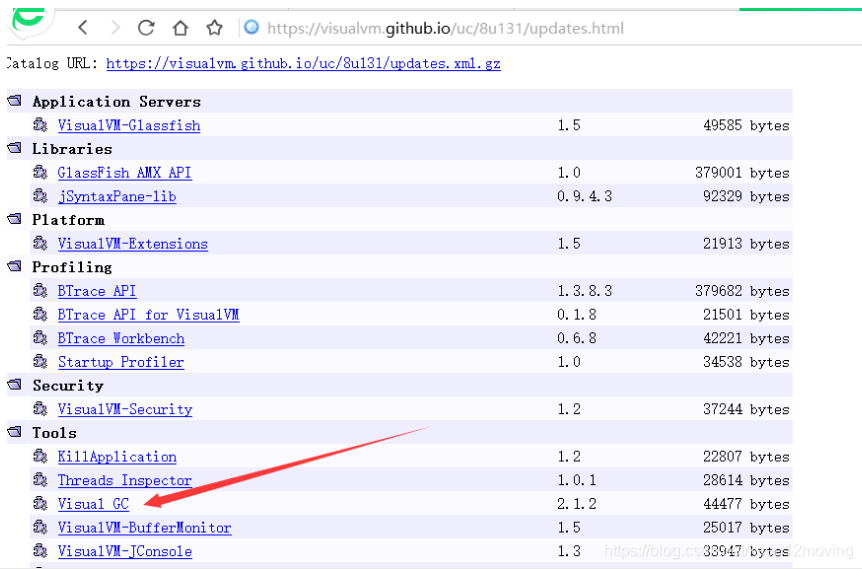862x569 pixels.
Task: Go back using the browser back arrow
Action: pos(83,27)
